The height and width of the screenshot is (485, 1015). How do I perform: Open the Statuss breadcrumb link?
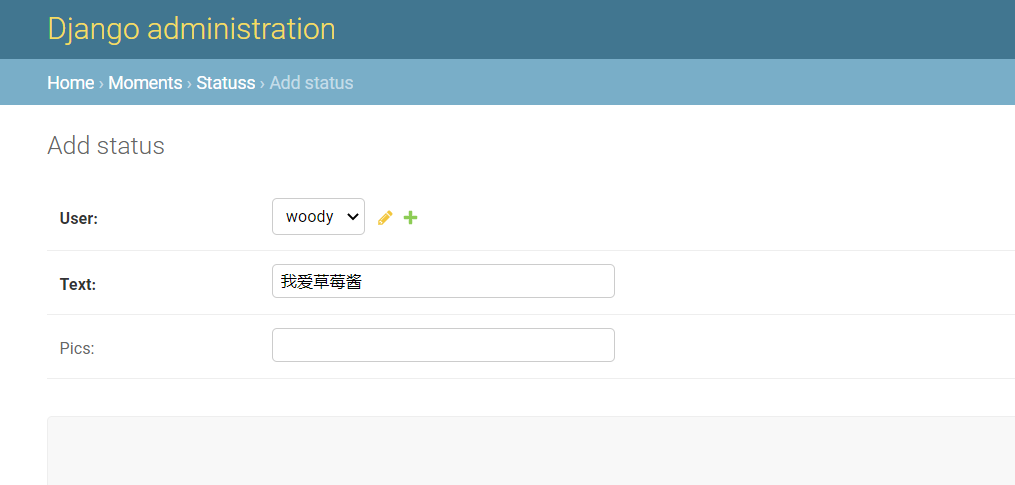click(226, 82)
